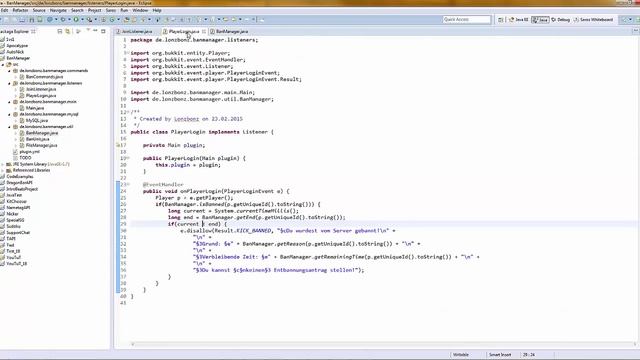Screen dimensions: 640x360
Task: Expand the JRE System Library node
Action: 3,164
